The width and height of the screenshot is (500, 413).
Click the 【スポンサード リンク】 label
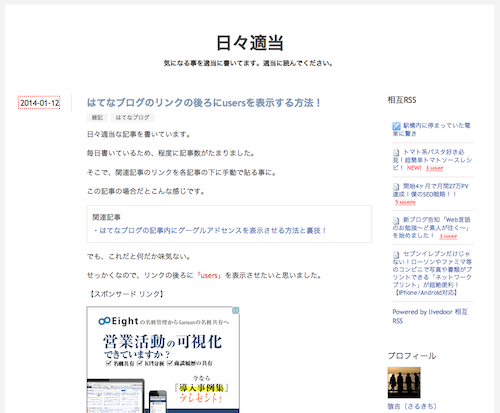[x=126, y=294]
